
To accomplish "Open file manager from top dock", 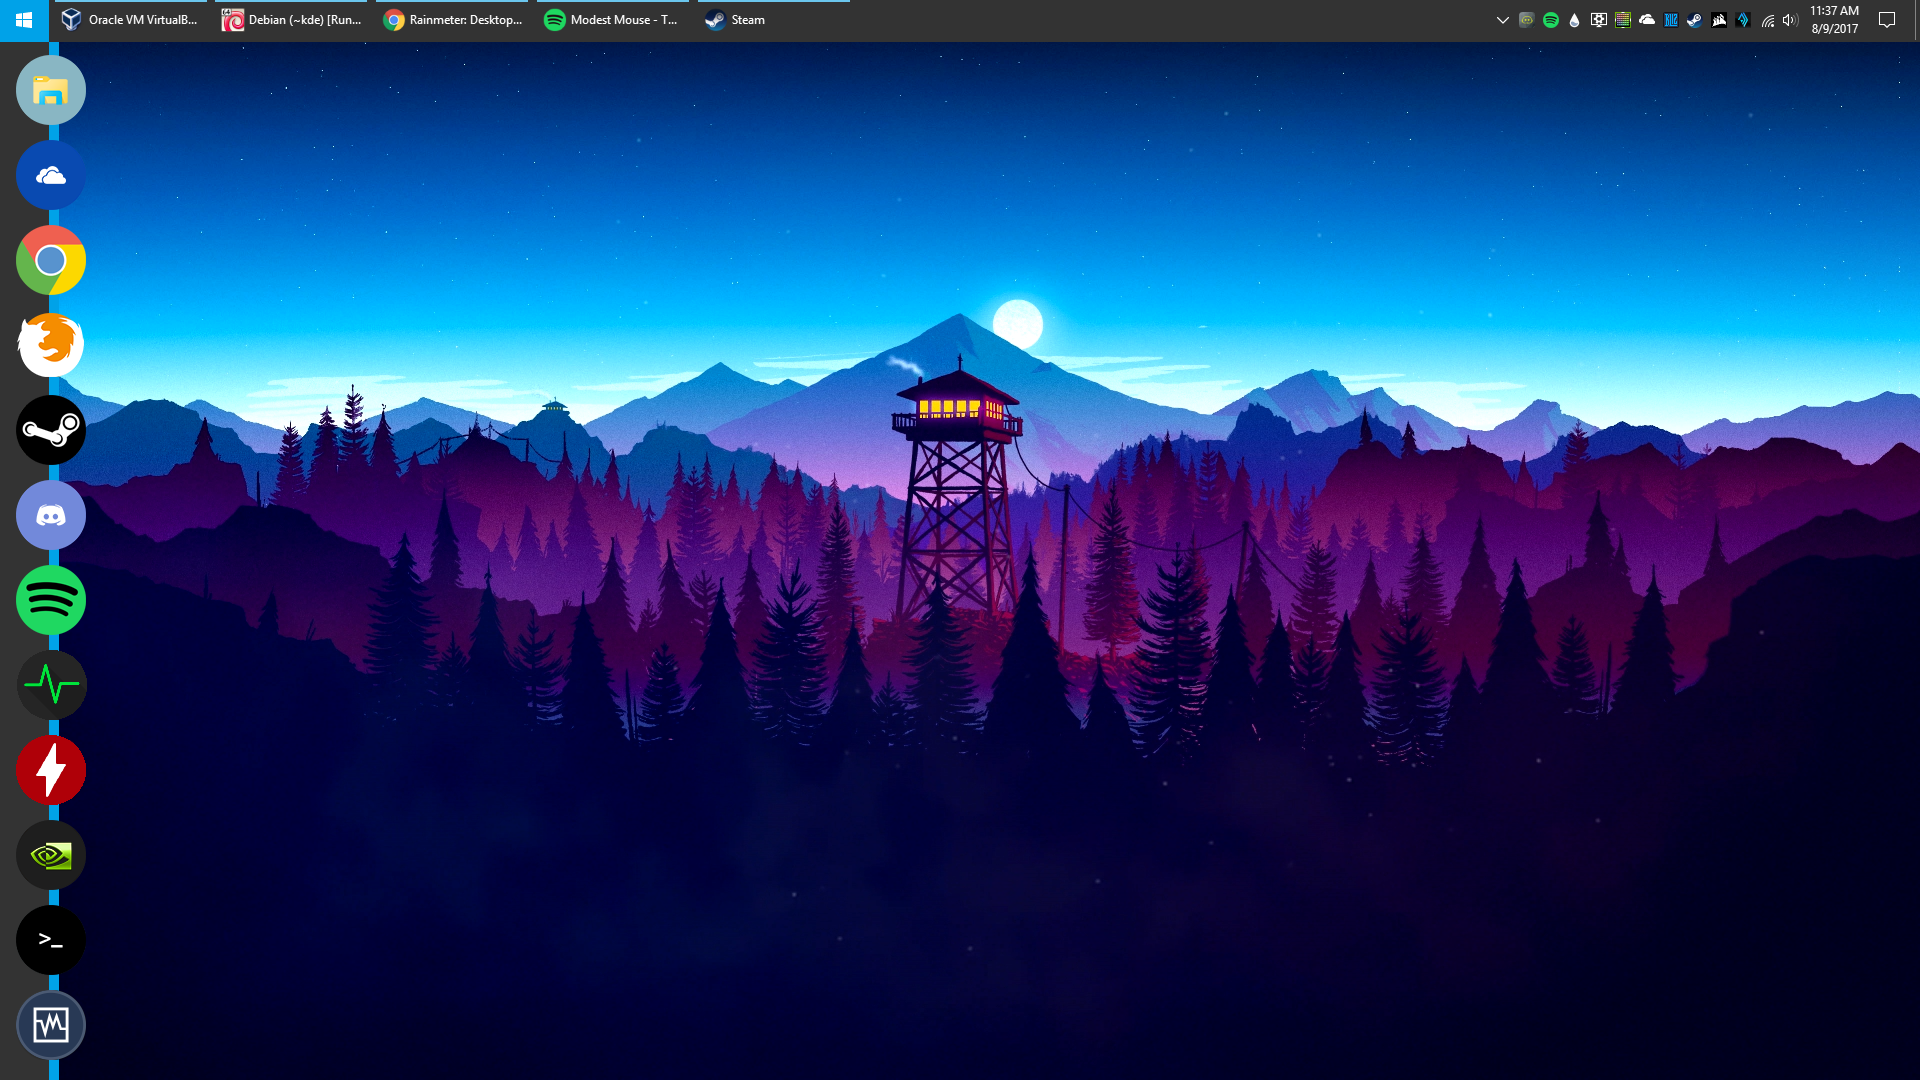I will (50, 90).
